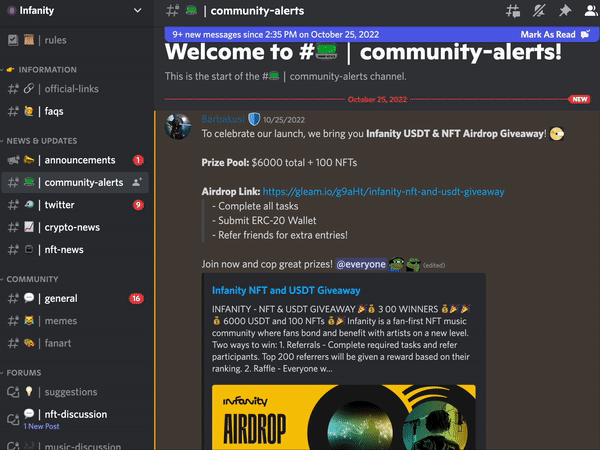Click the 1 New Post label

coord(41,426)
